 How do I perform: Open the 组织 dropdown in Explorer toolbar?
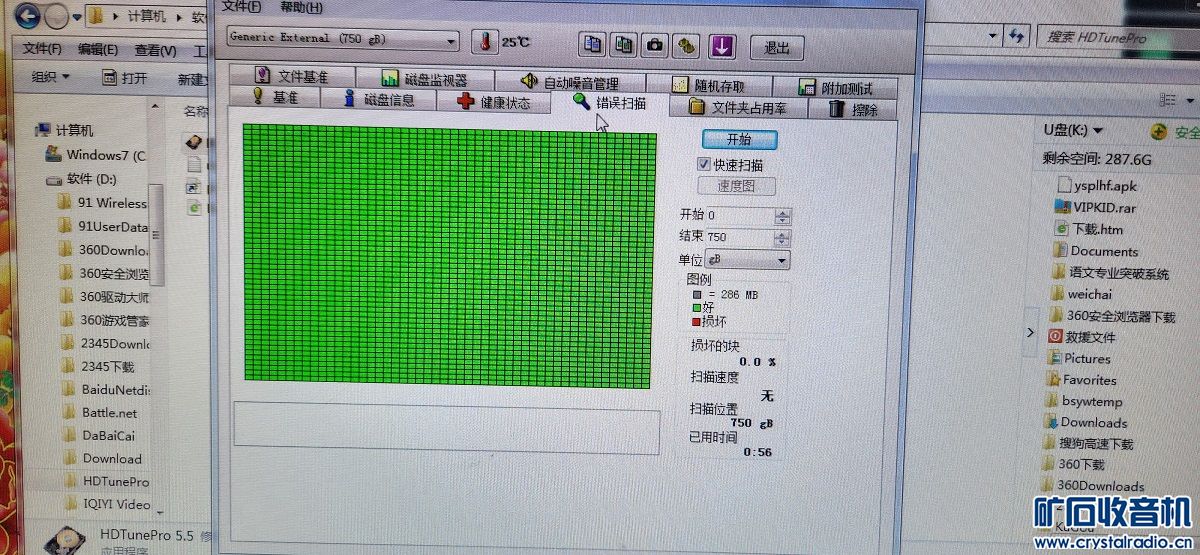point(51,76)
